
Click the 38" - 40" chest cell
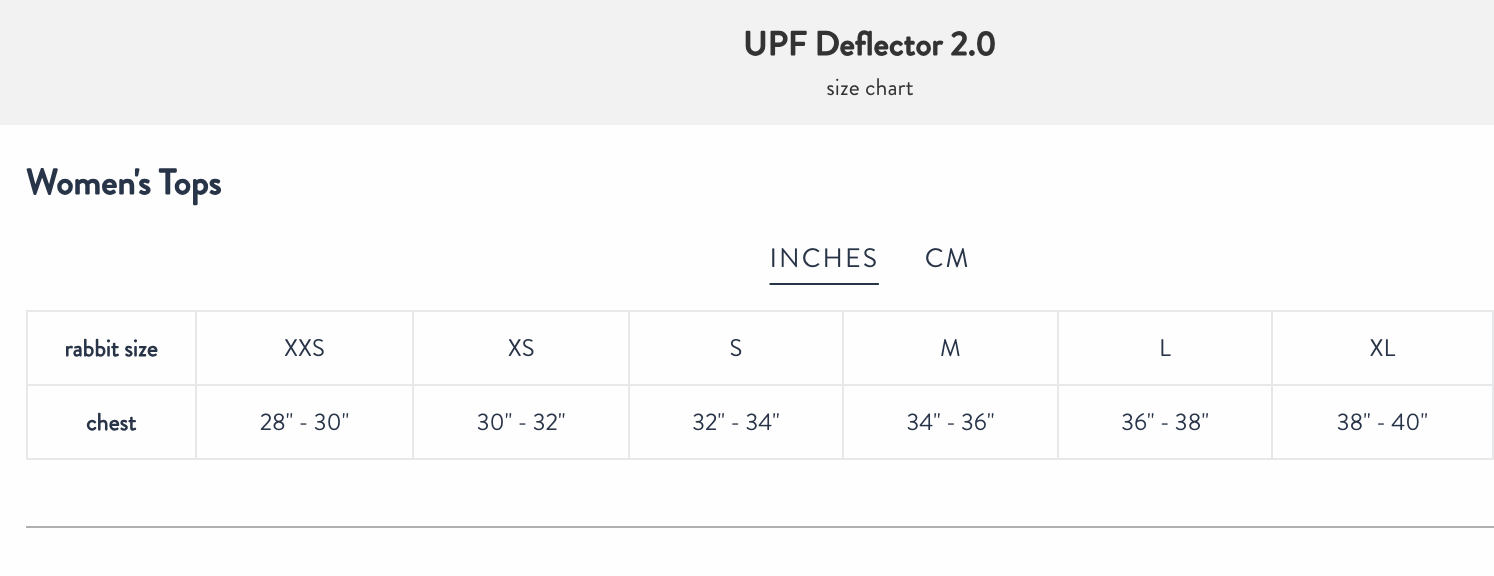pos(1382,422)
